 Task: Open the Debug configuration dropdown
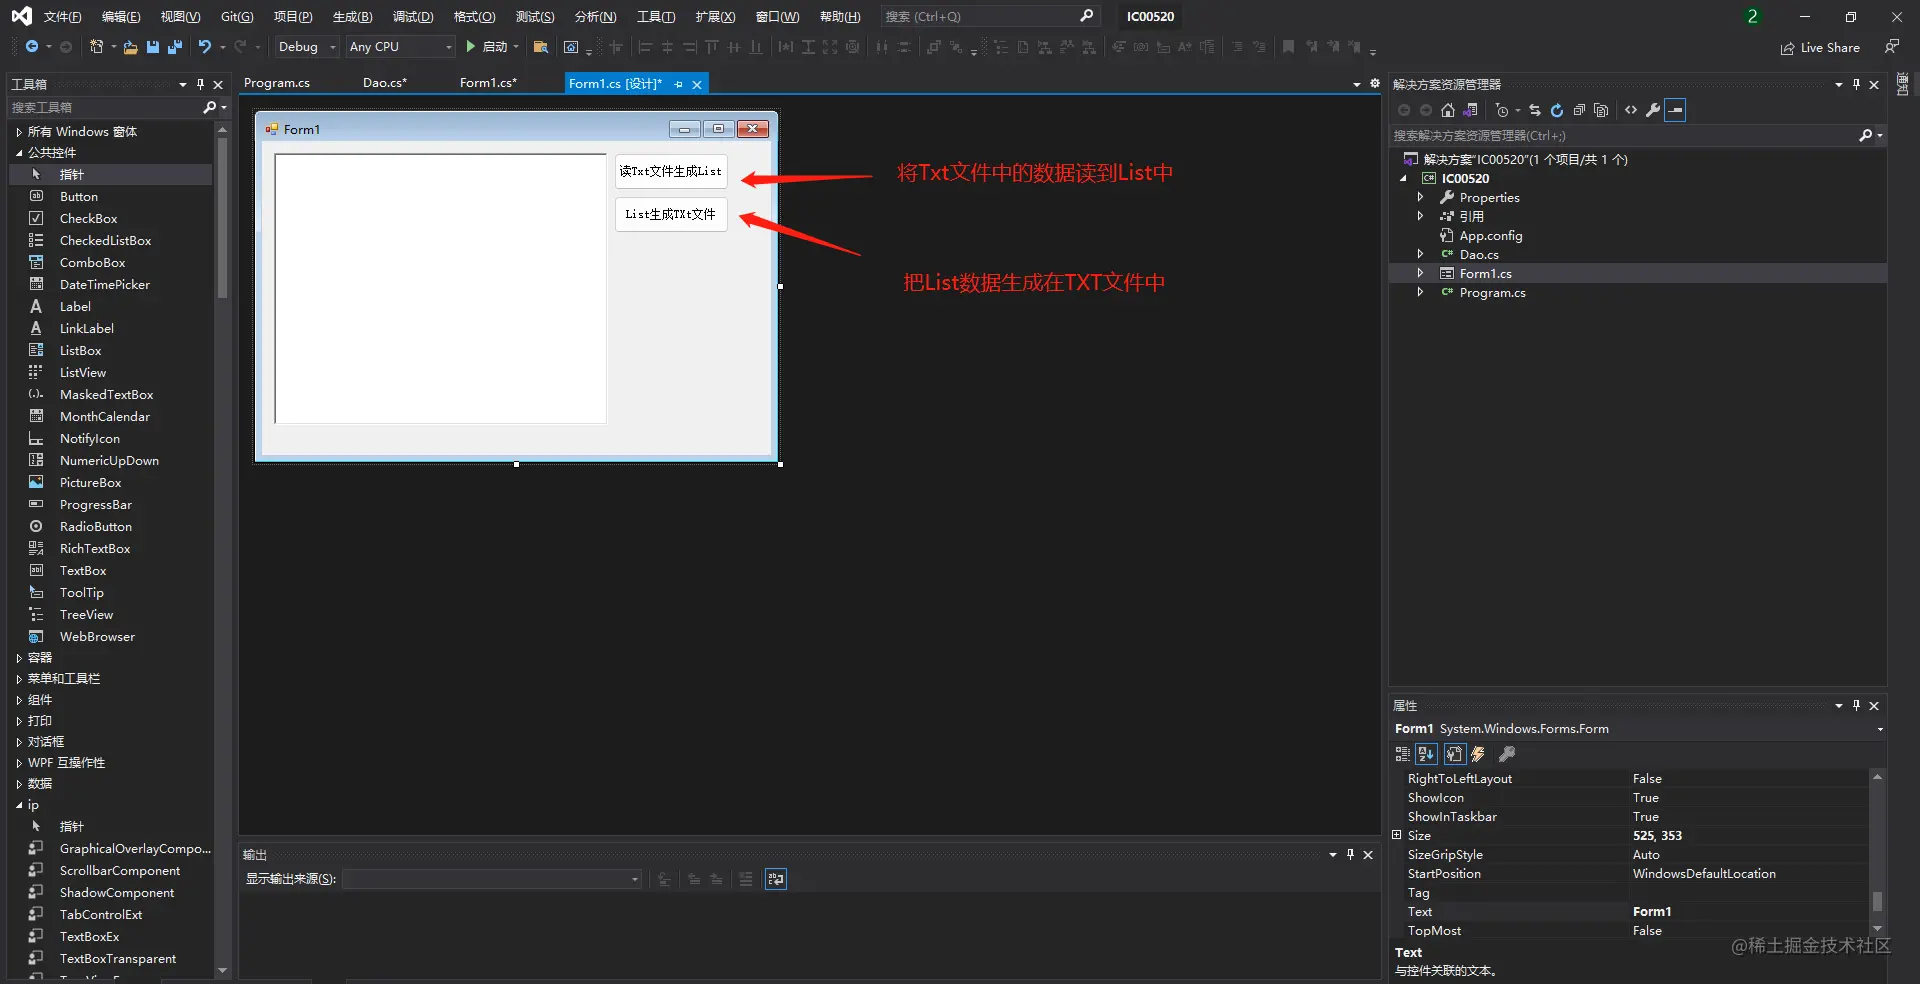click(307, 47)
